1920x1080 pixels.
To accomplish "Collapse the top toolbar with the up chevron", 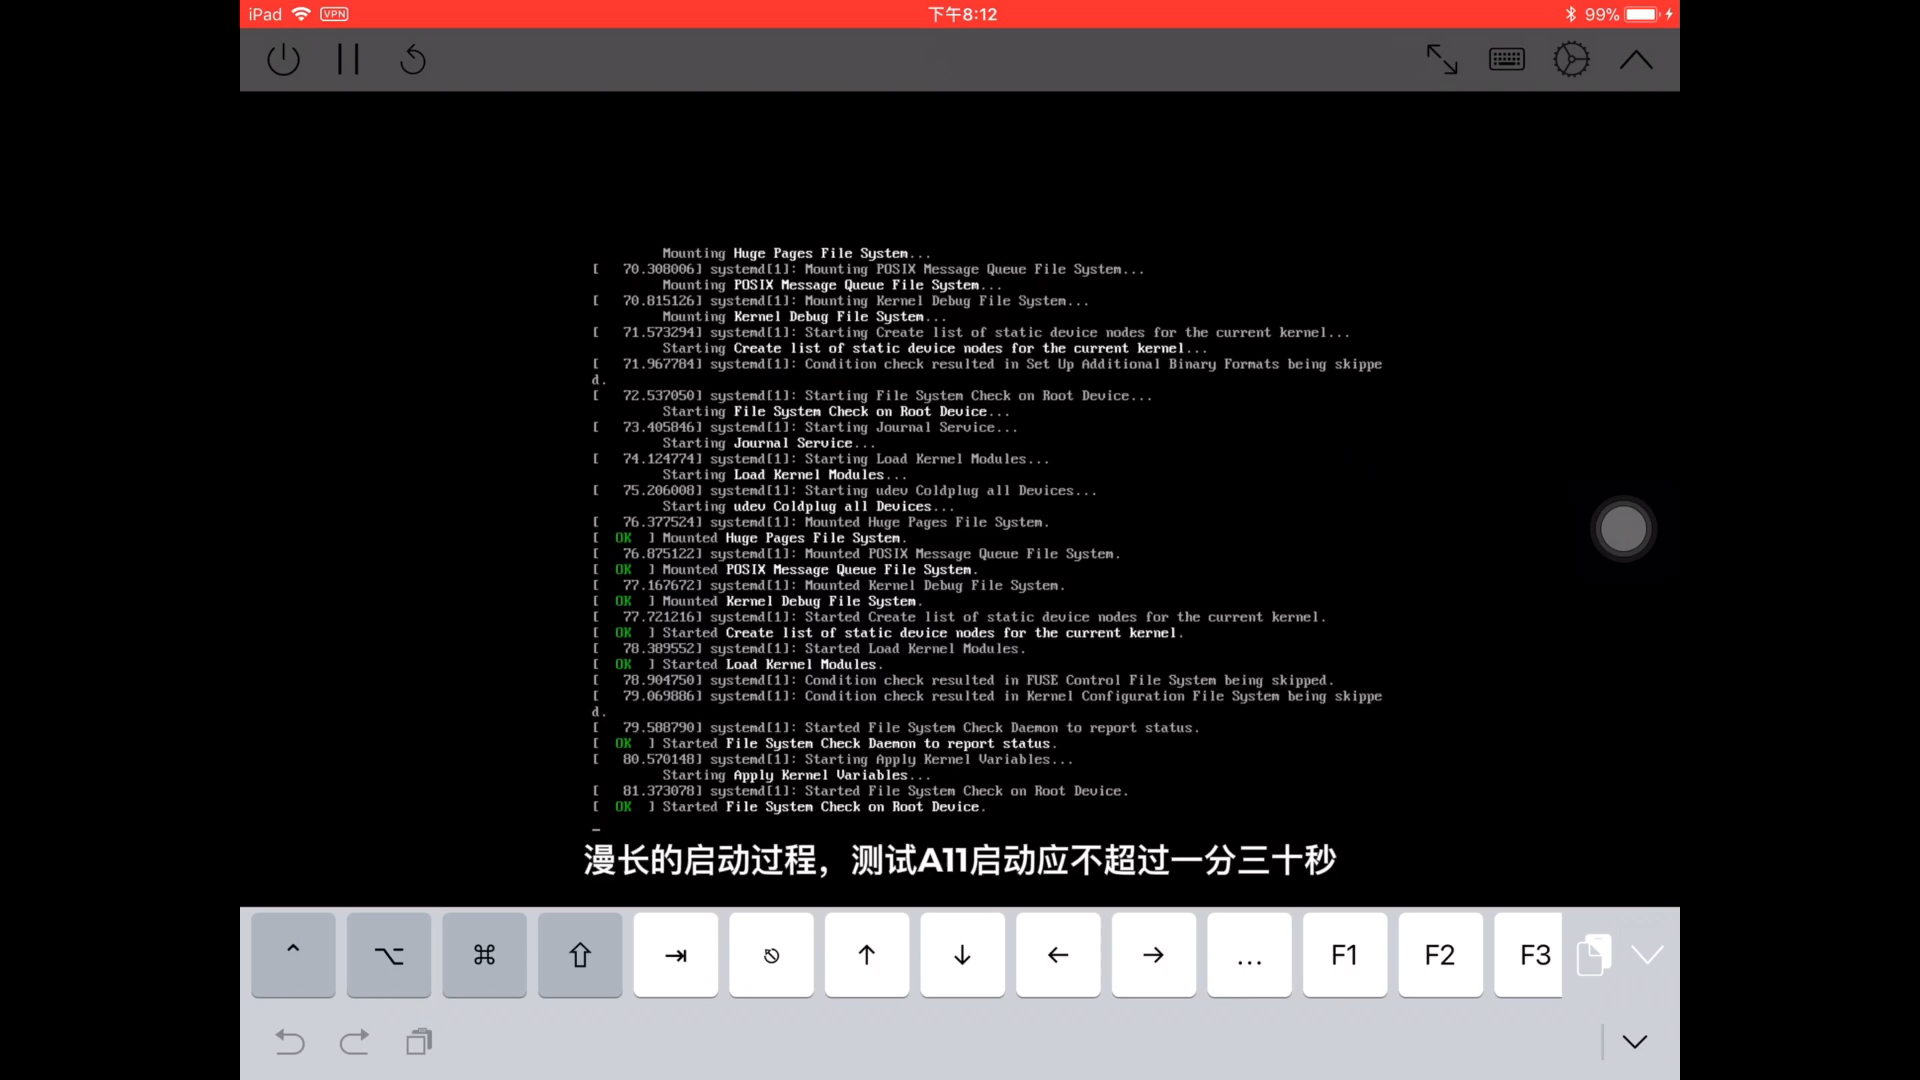I will [1636, 60].
